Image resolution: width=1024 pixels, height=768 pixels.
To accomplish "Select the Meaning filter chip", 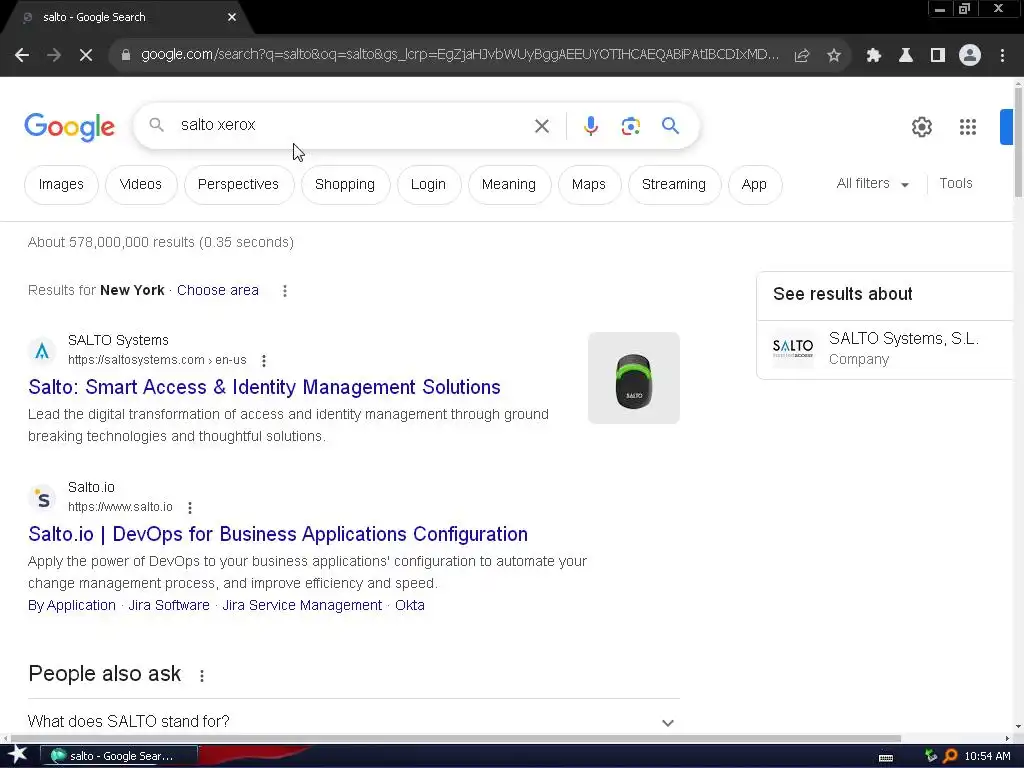I will (509, 185).
